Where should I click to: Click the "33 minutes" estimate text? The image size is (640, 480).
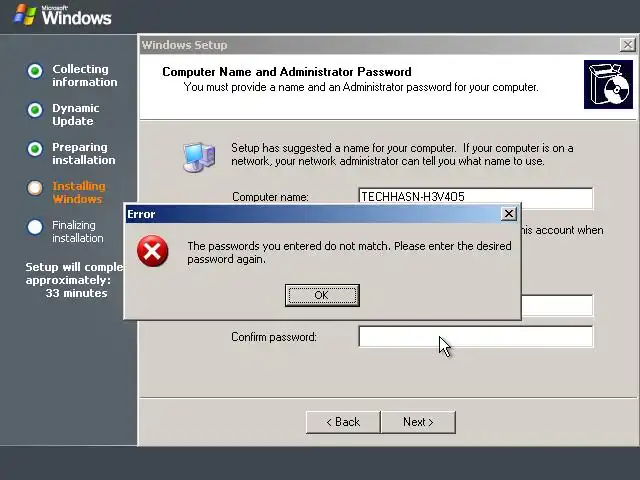tap(76, 293)
